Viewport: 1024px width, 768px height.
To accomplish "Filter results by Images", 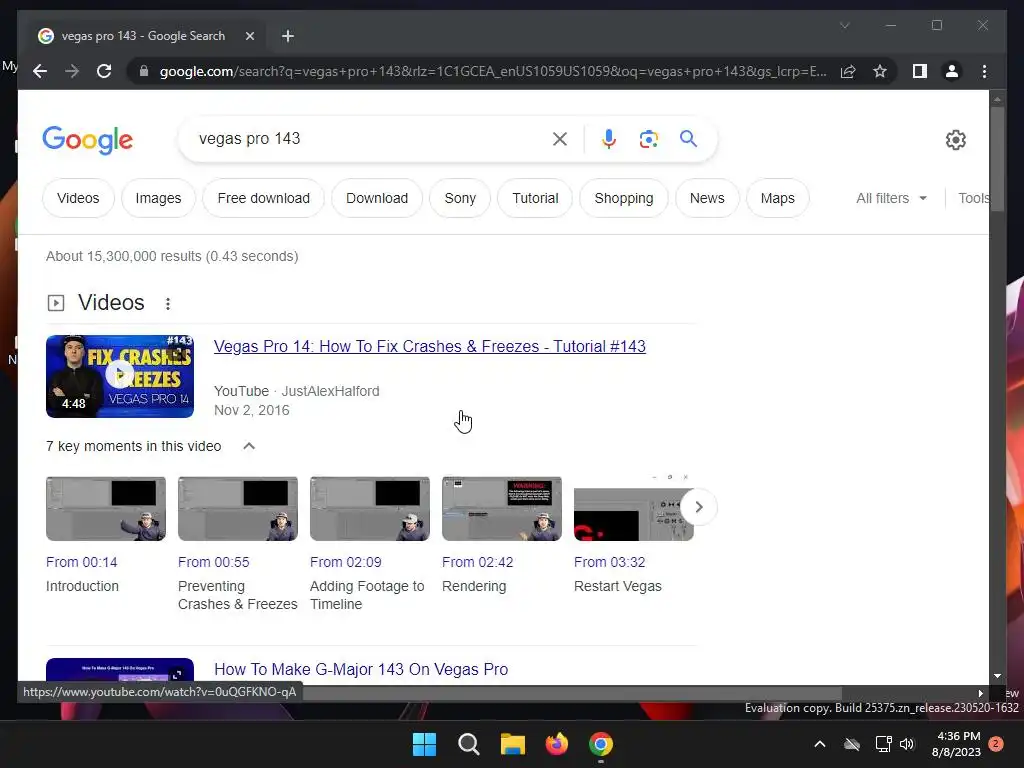I will (x=158, y=198).
